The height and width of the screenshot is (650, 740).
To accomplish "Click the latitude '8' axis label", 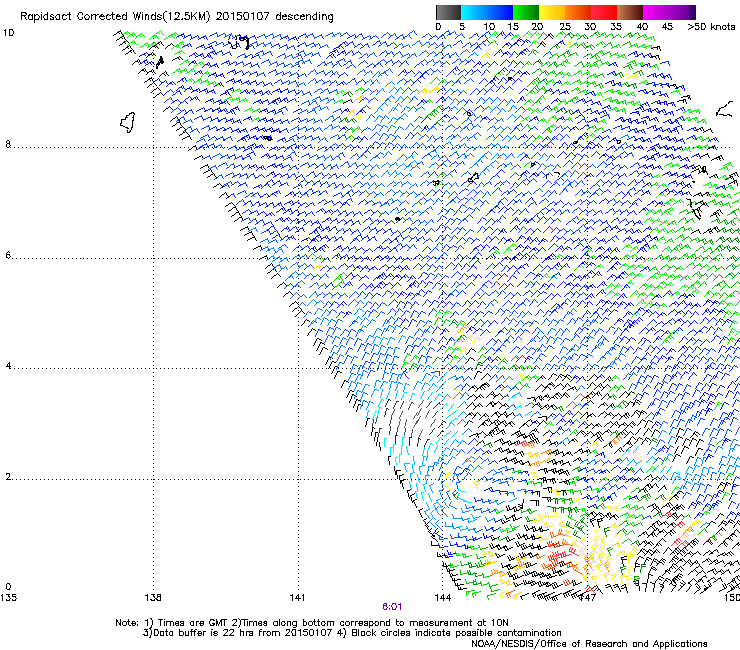I will (8, 144).
